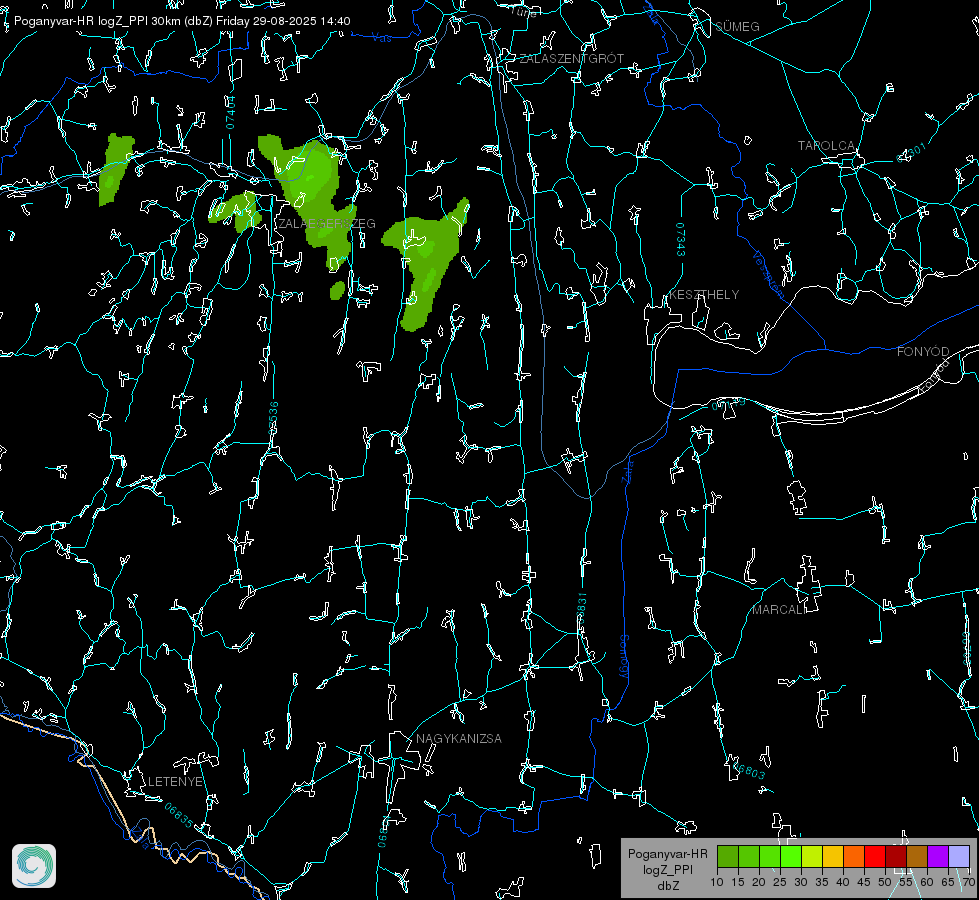Click the LETENYE city label

click(x=175, y=782)
